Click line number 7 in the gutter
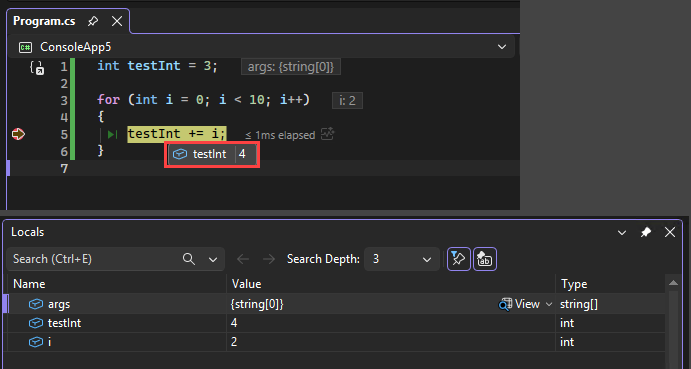The height and width of the screenshot is (369, 691). tap(64, 168)
